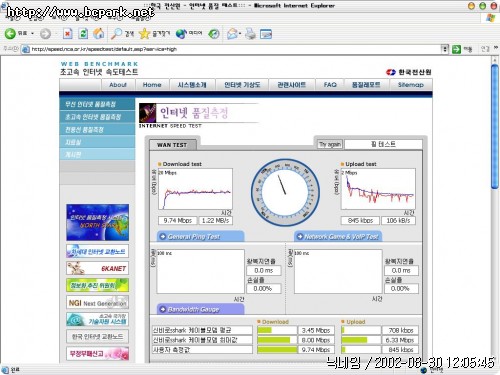
Task: Click the upload result 845 kbps
Action: tap(360, 220)
